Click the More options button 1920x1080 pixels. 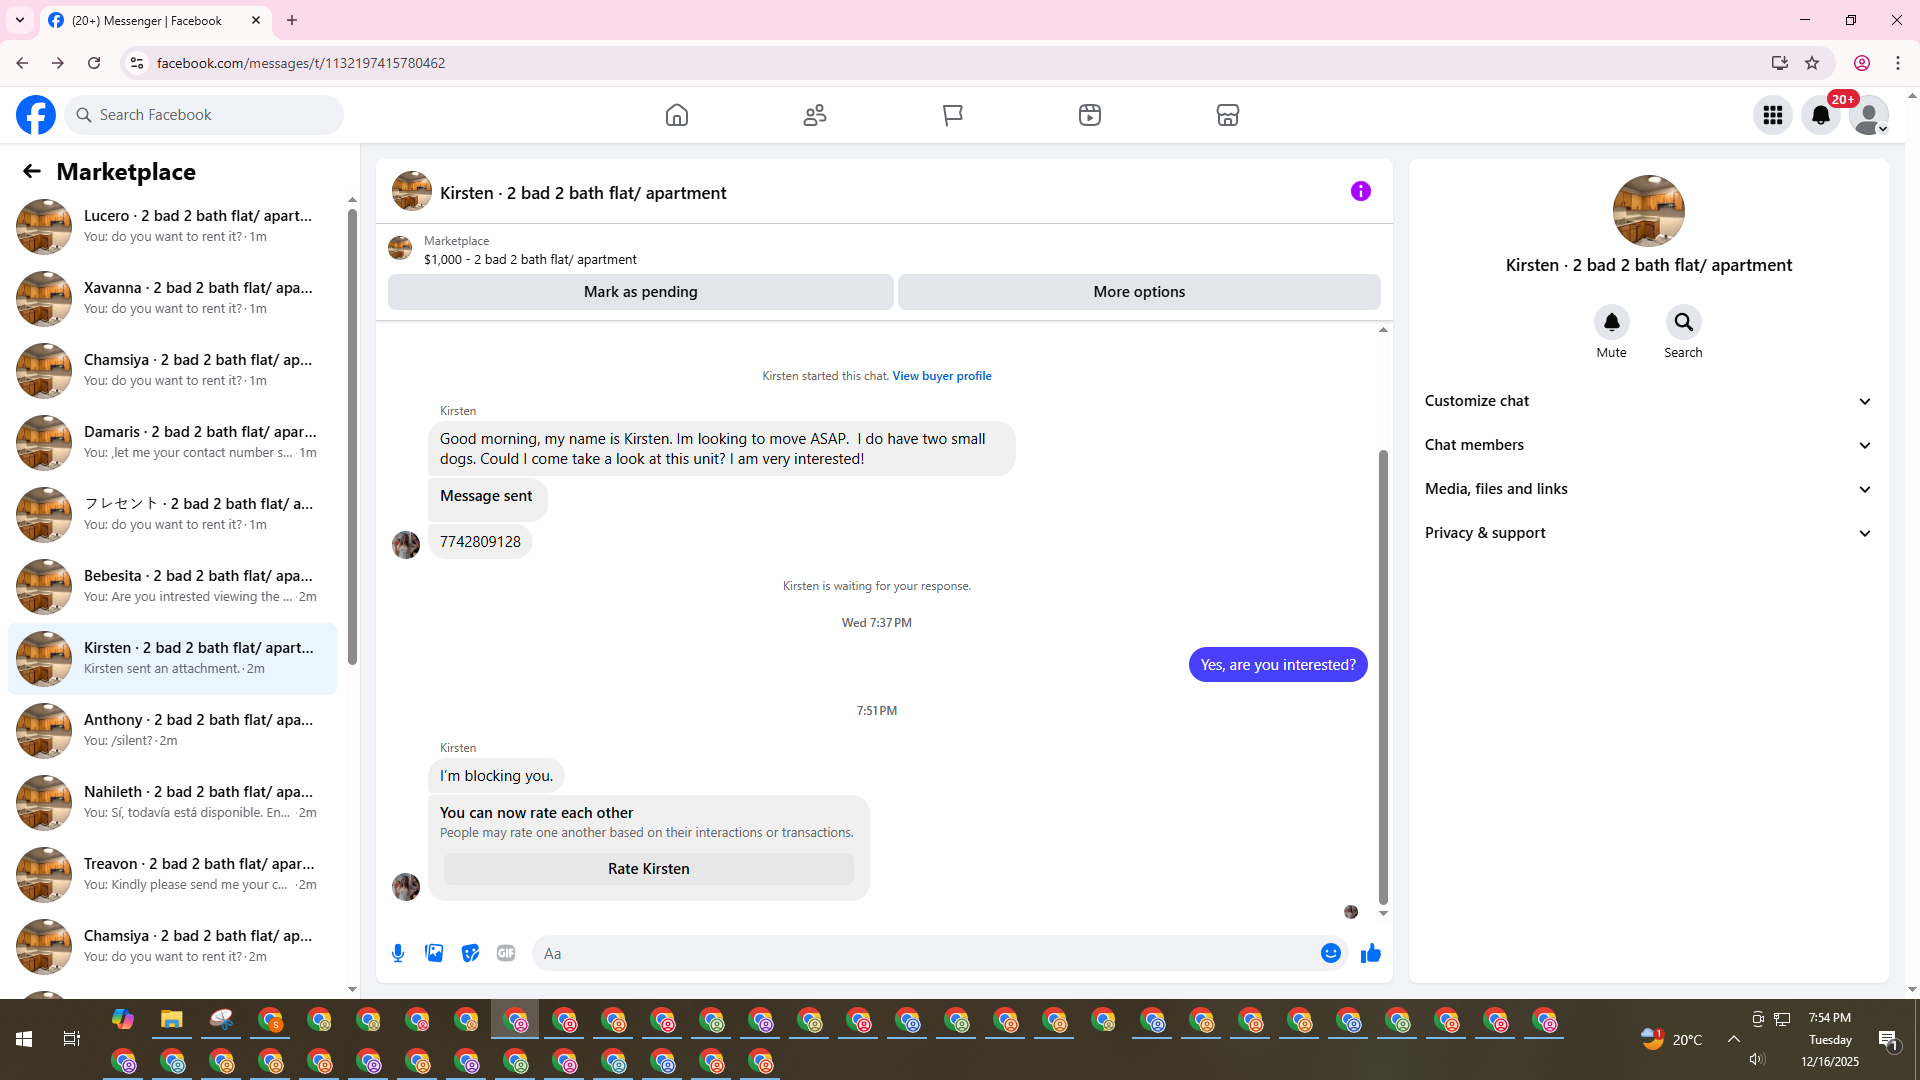point(1139,292)
